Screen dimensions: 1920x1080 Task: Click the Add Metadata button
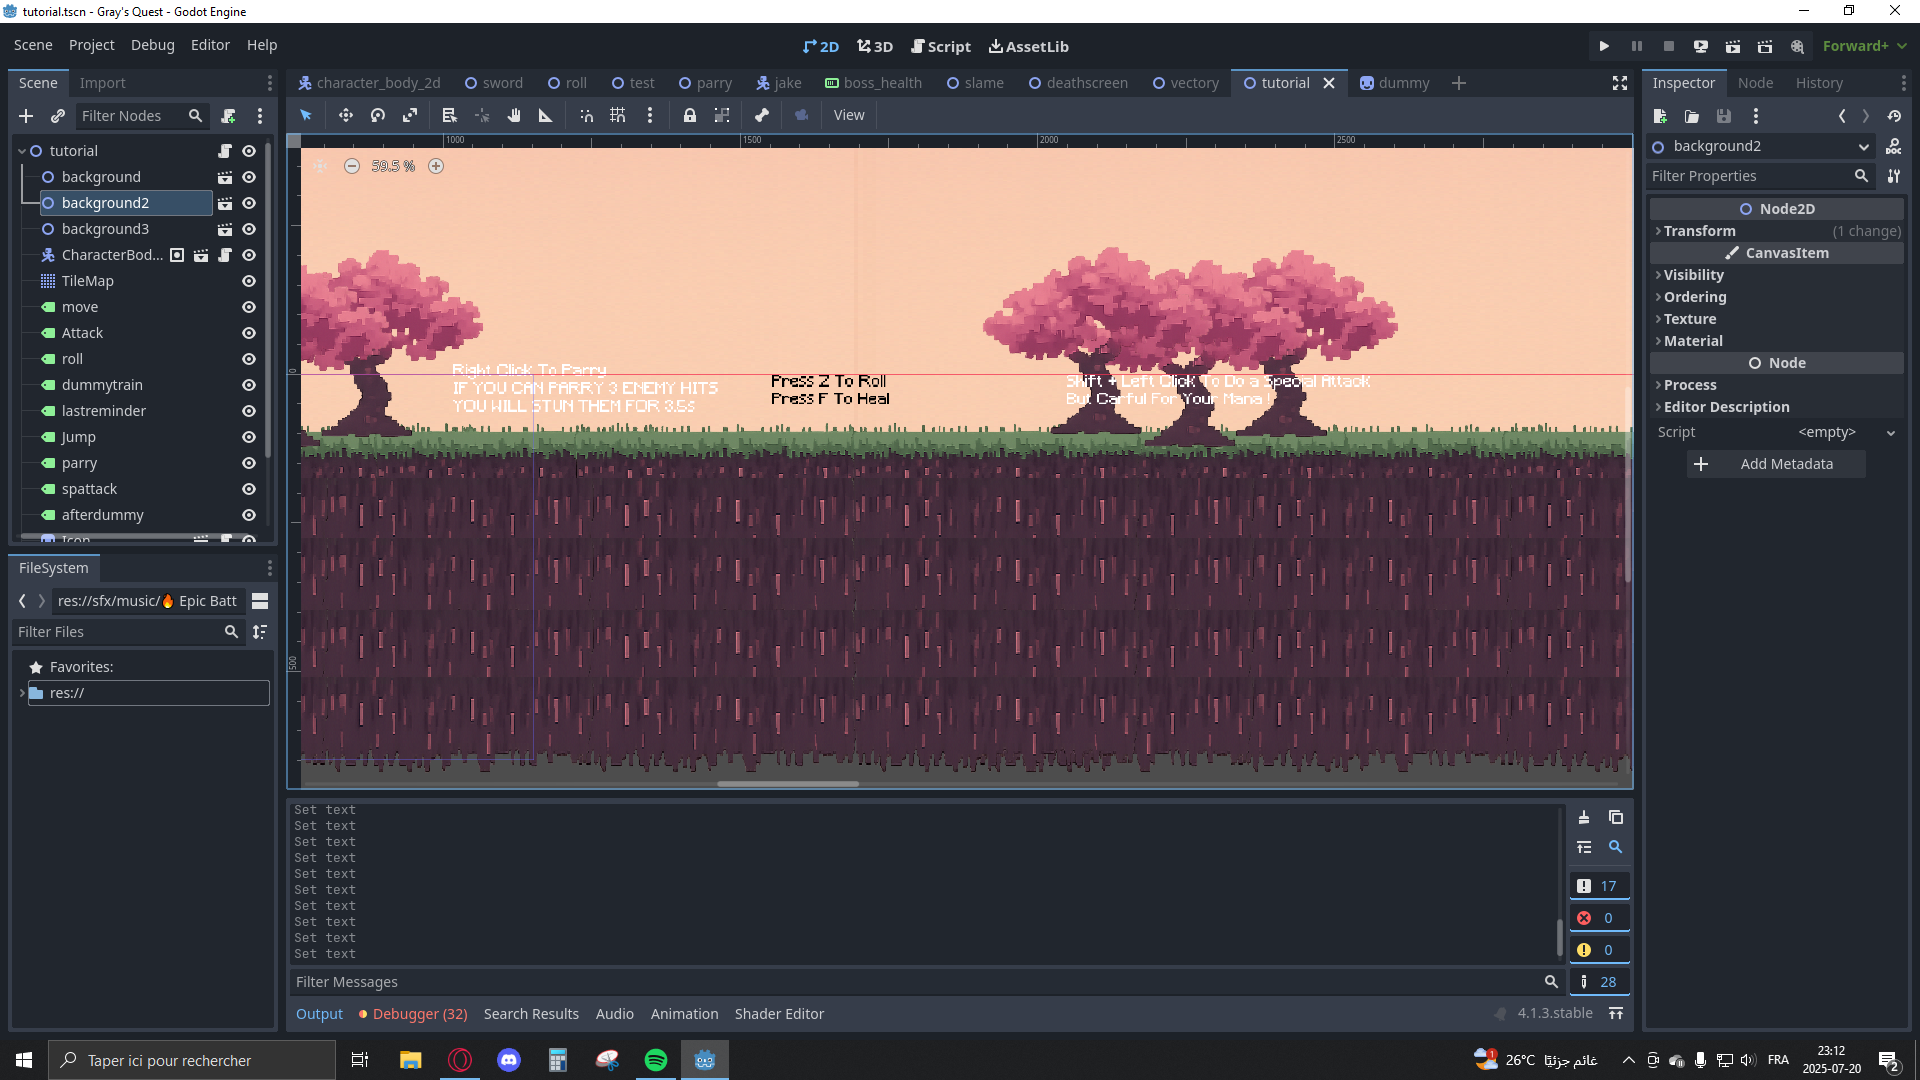click(x=1775, y=464)
